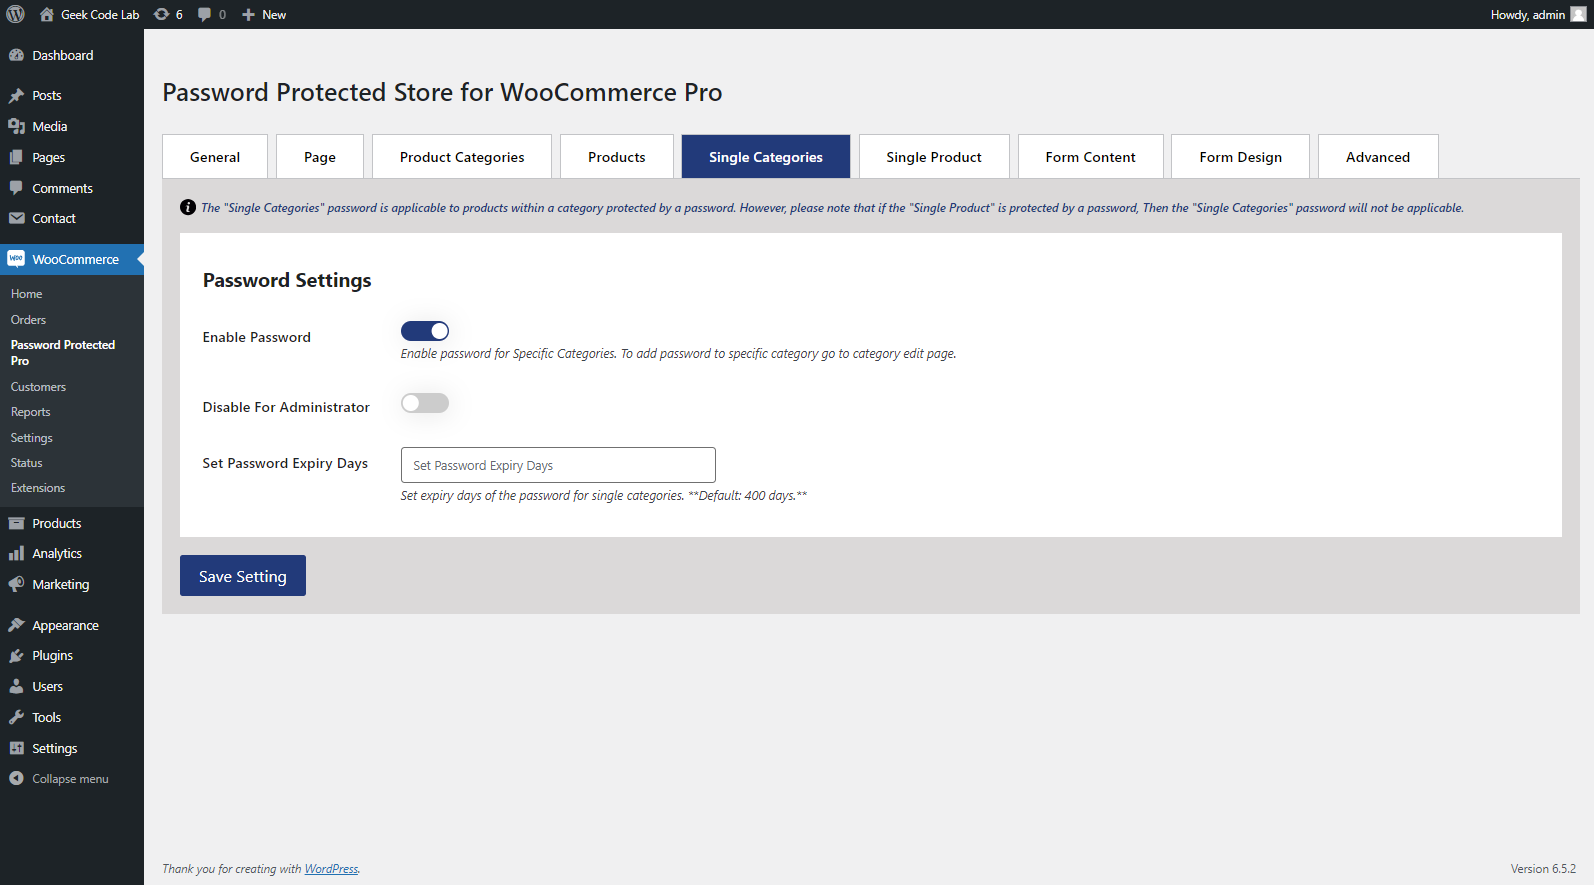Click the Save Setting button

click(x=243, y=576)
